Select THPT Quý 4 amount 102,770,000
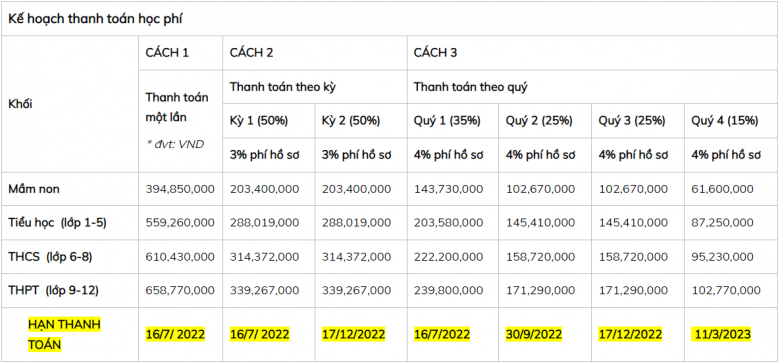Screen dimensions: 780x364 (726, 291)
